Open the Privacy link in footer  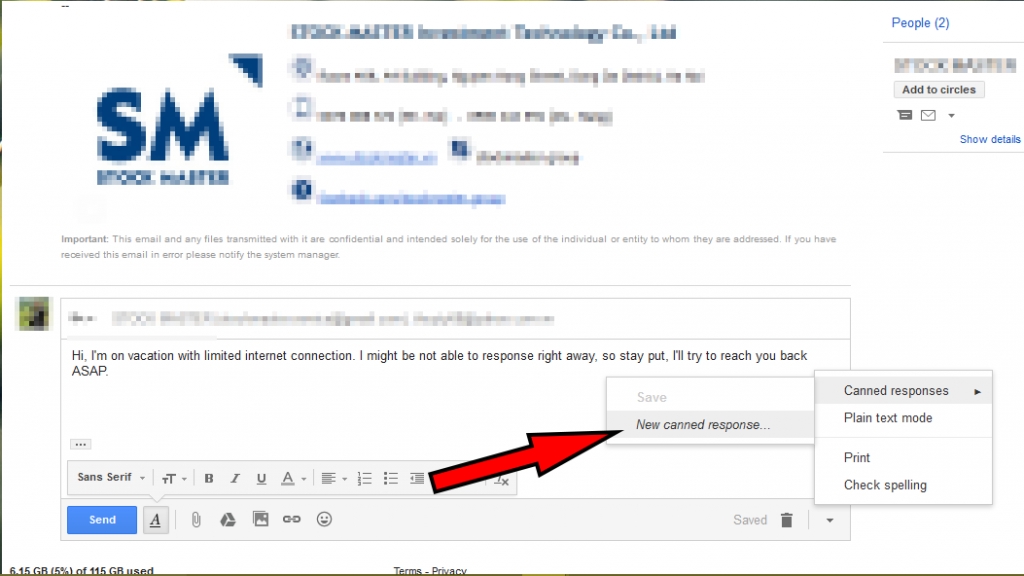click(x=449, y=570)
